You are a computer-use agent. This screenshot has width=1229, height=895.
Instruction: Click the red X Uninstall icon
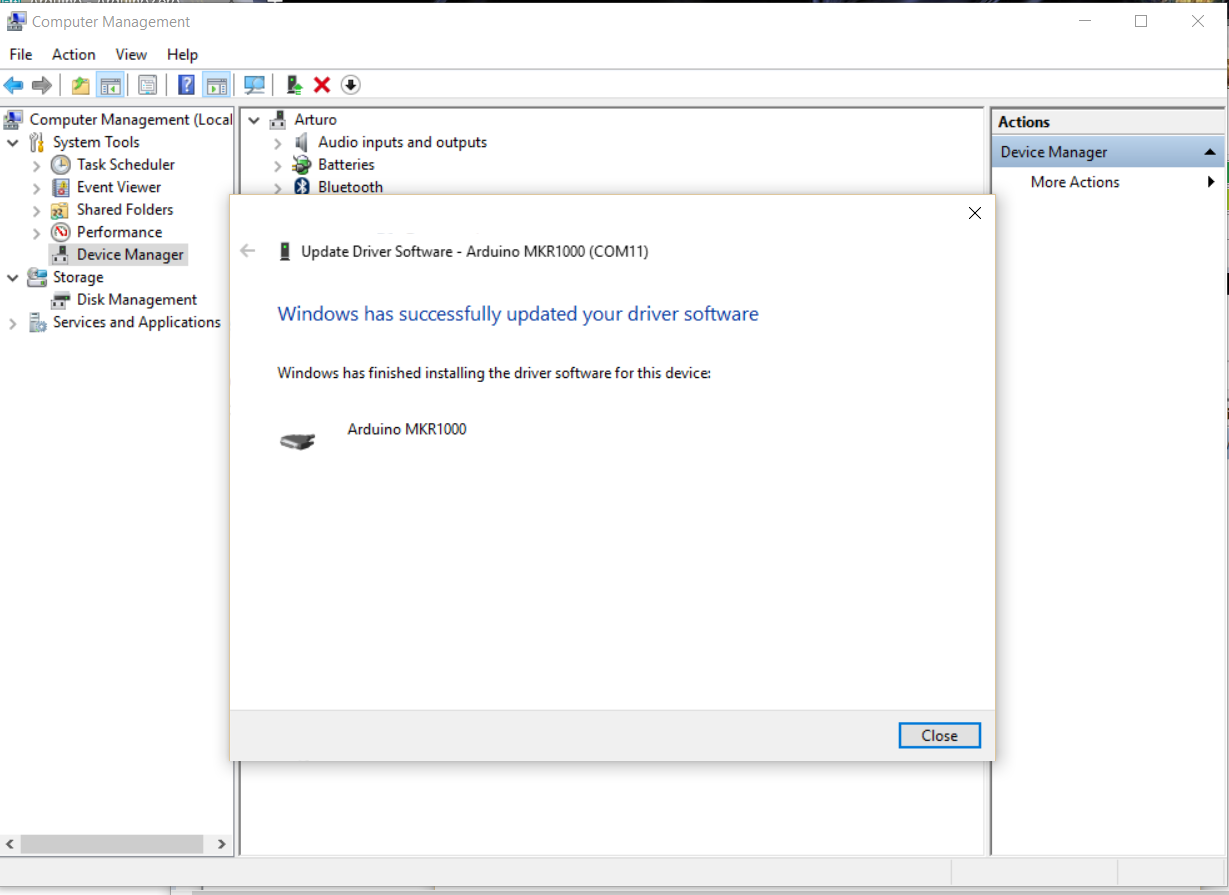point(322,85)
